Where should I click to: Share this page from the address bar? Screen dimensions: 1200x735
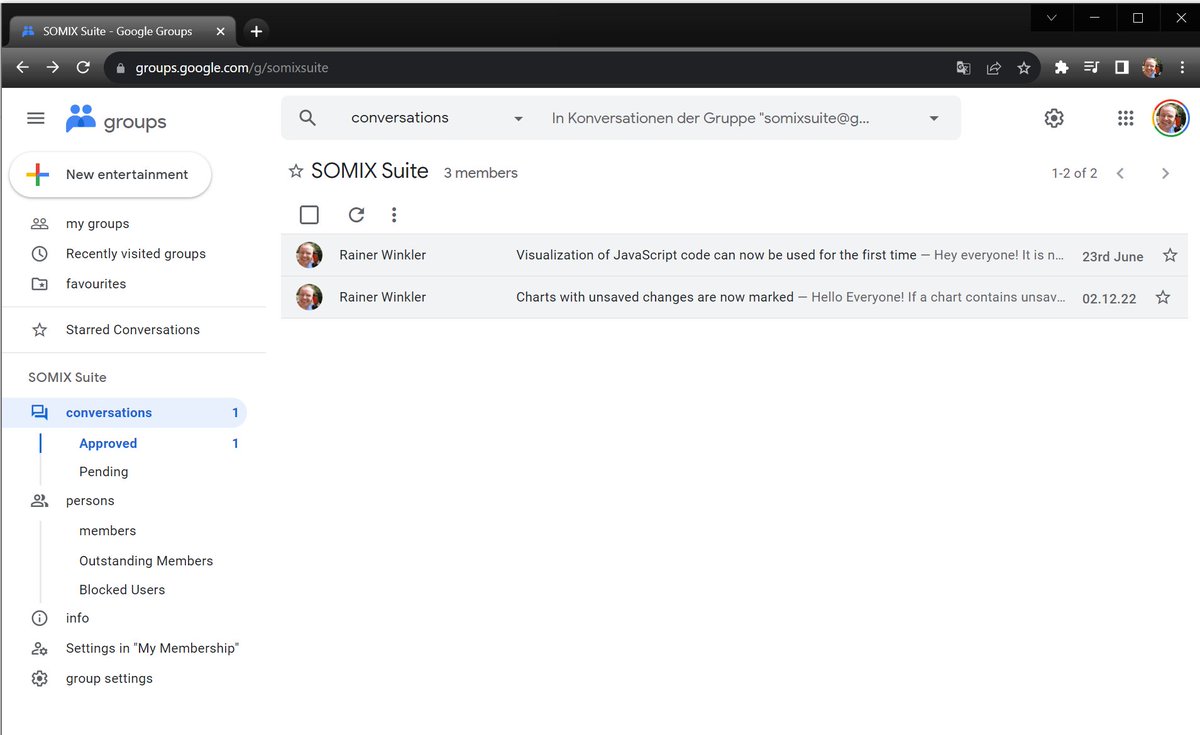(x=994, y=68)
